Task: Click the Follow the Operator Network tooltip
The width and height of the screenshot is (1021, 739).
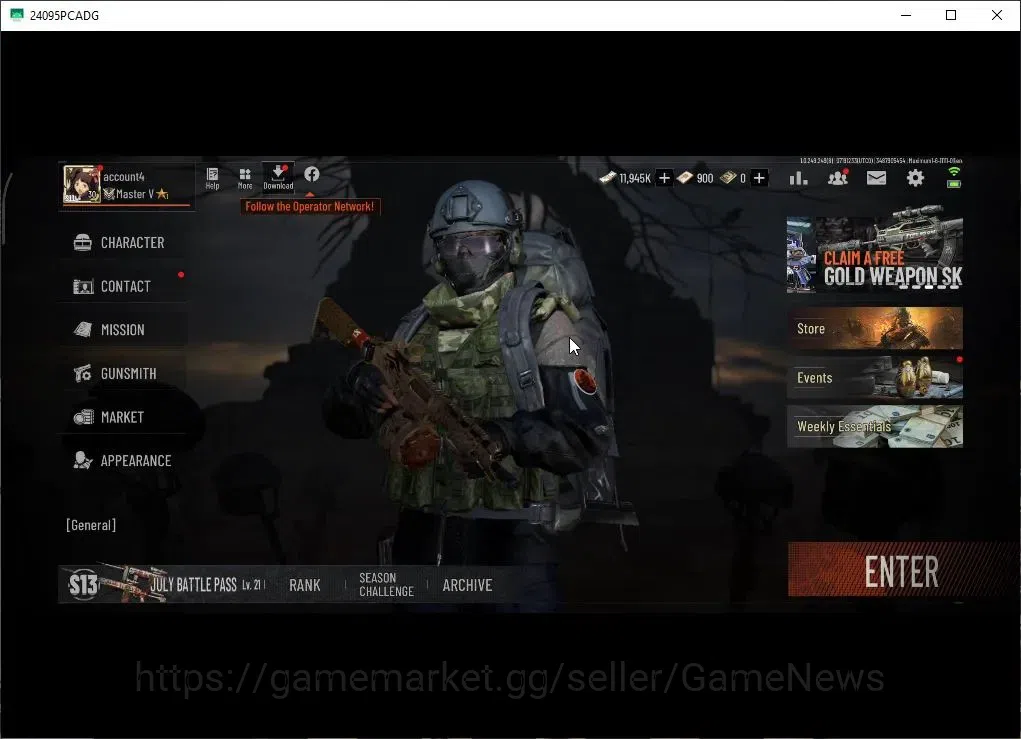Action: 310,206
